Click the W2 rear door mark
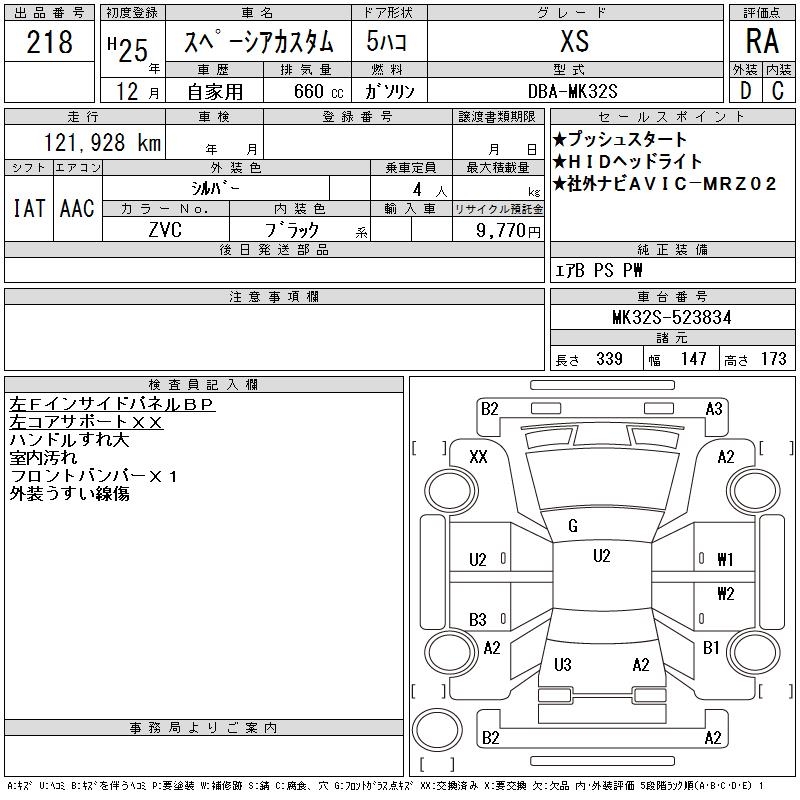 tap(725, 593)
